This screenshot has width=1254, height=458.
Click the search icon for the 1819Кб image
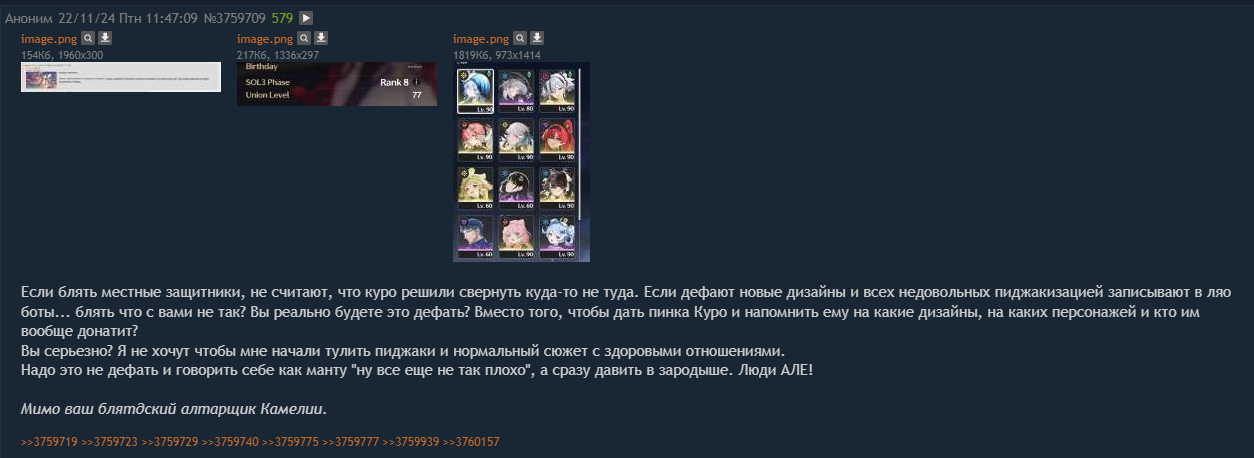click(520, 38)
